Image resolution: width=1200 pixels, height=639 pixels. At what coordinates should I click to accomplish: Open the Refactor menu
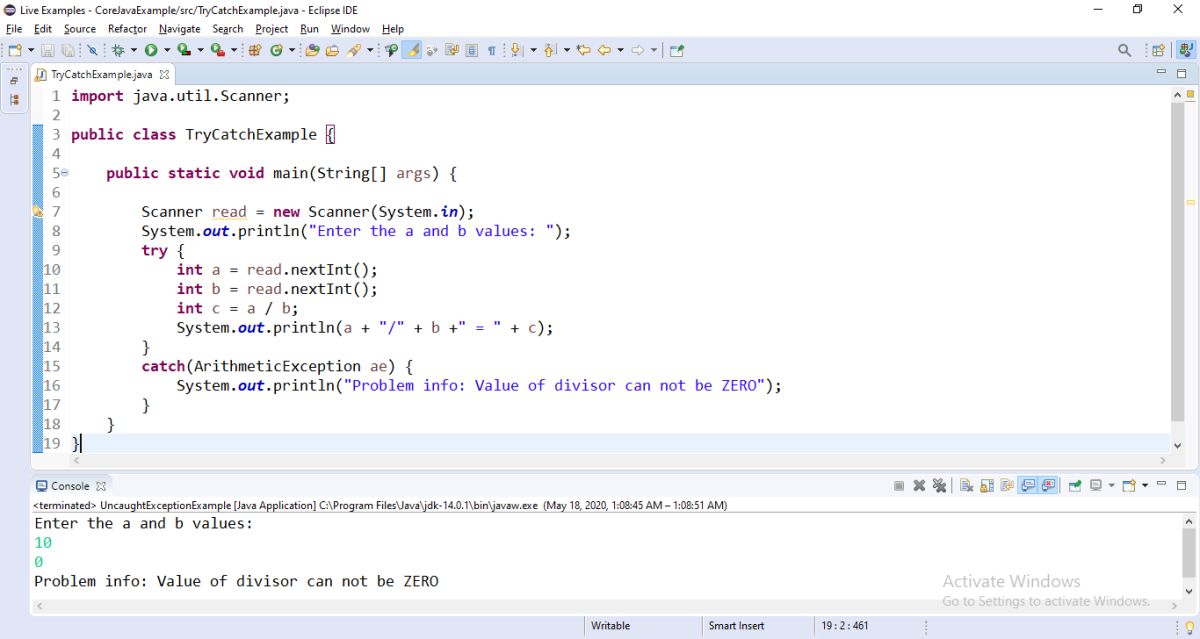coord(127,29)
